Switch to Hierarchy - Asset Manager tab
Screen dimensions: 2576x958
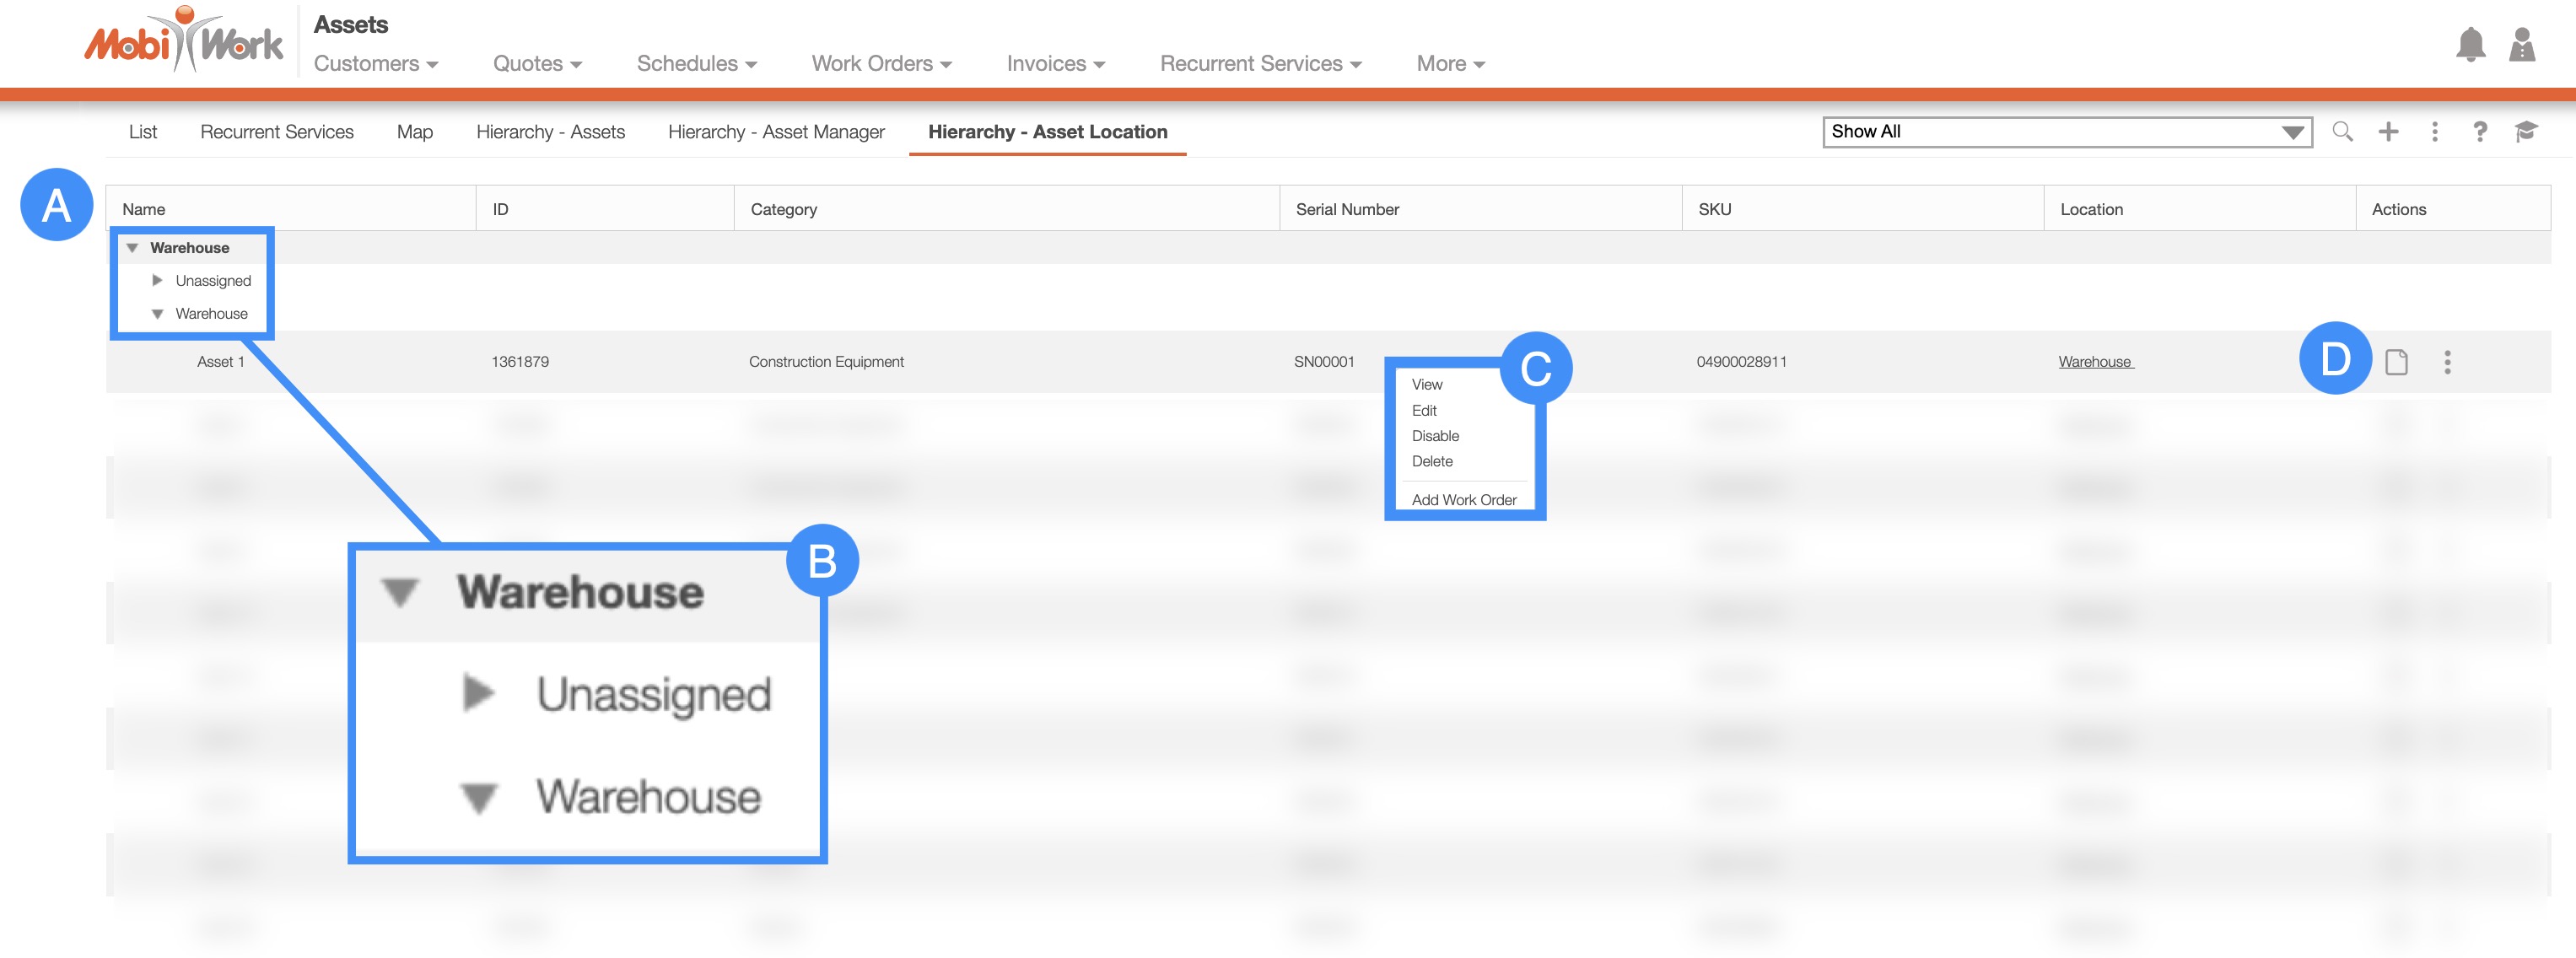pos(776,132)
